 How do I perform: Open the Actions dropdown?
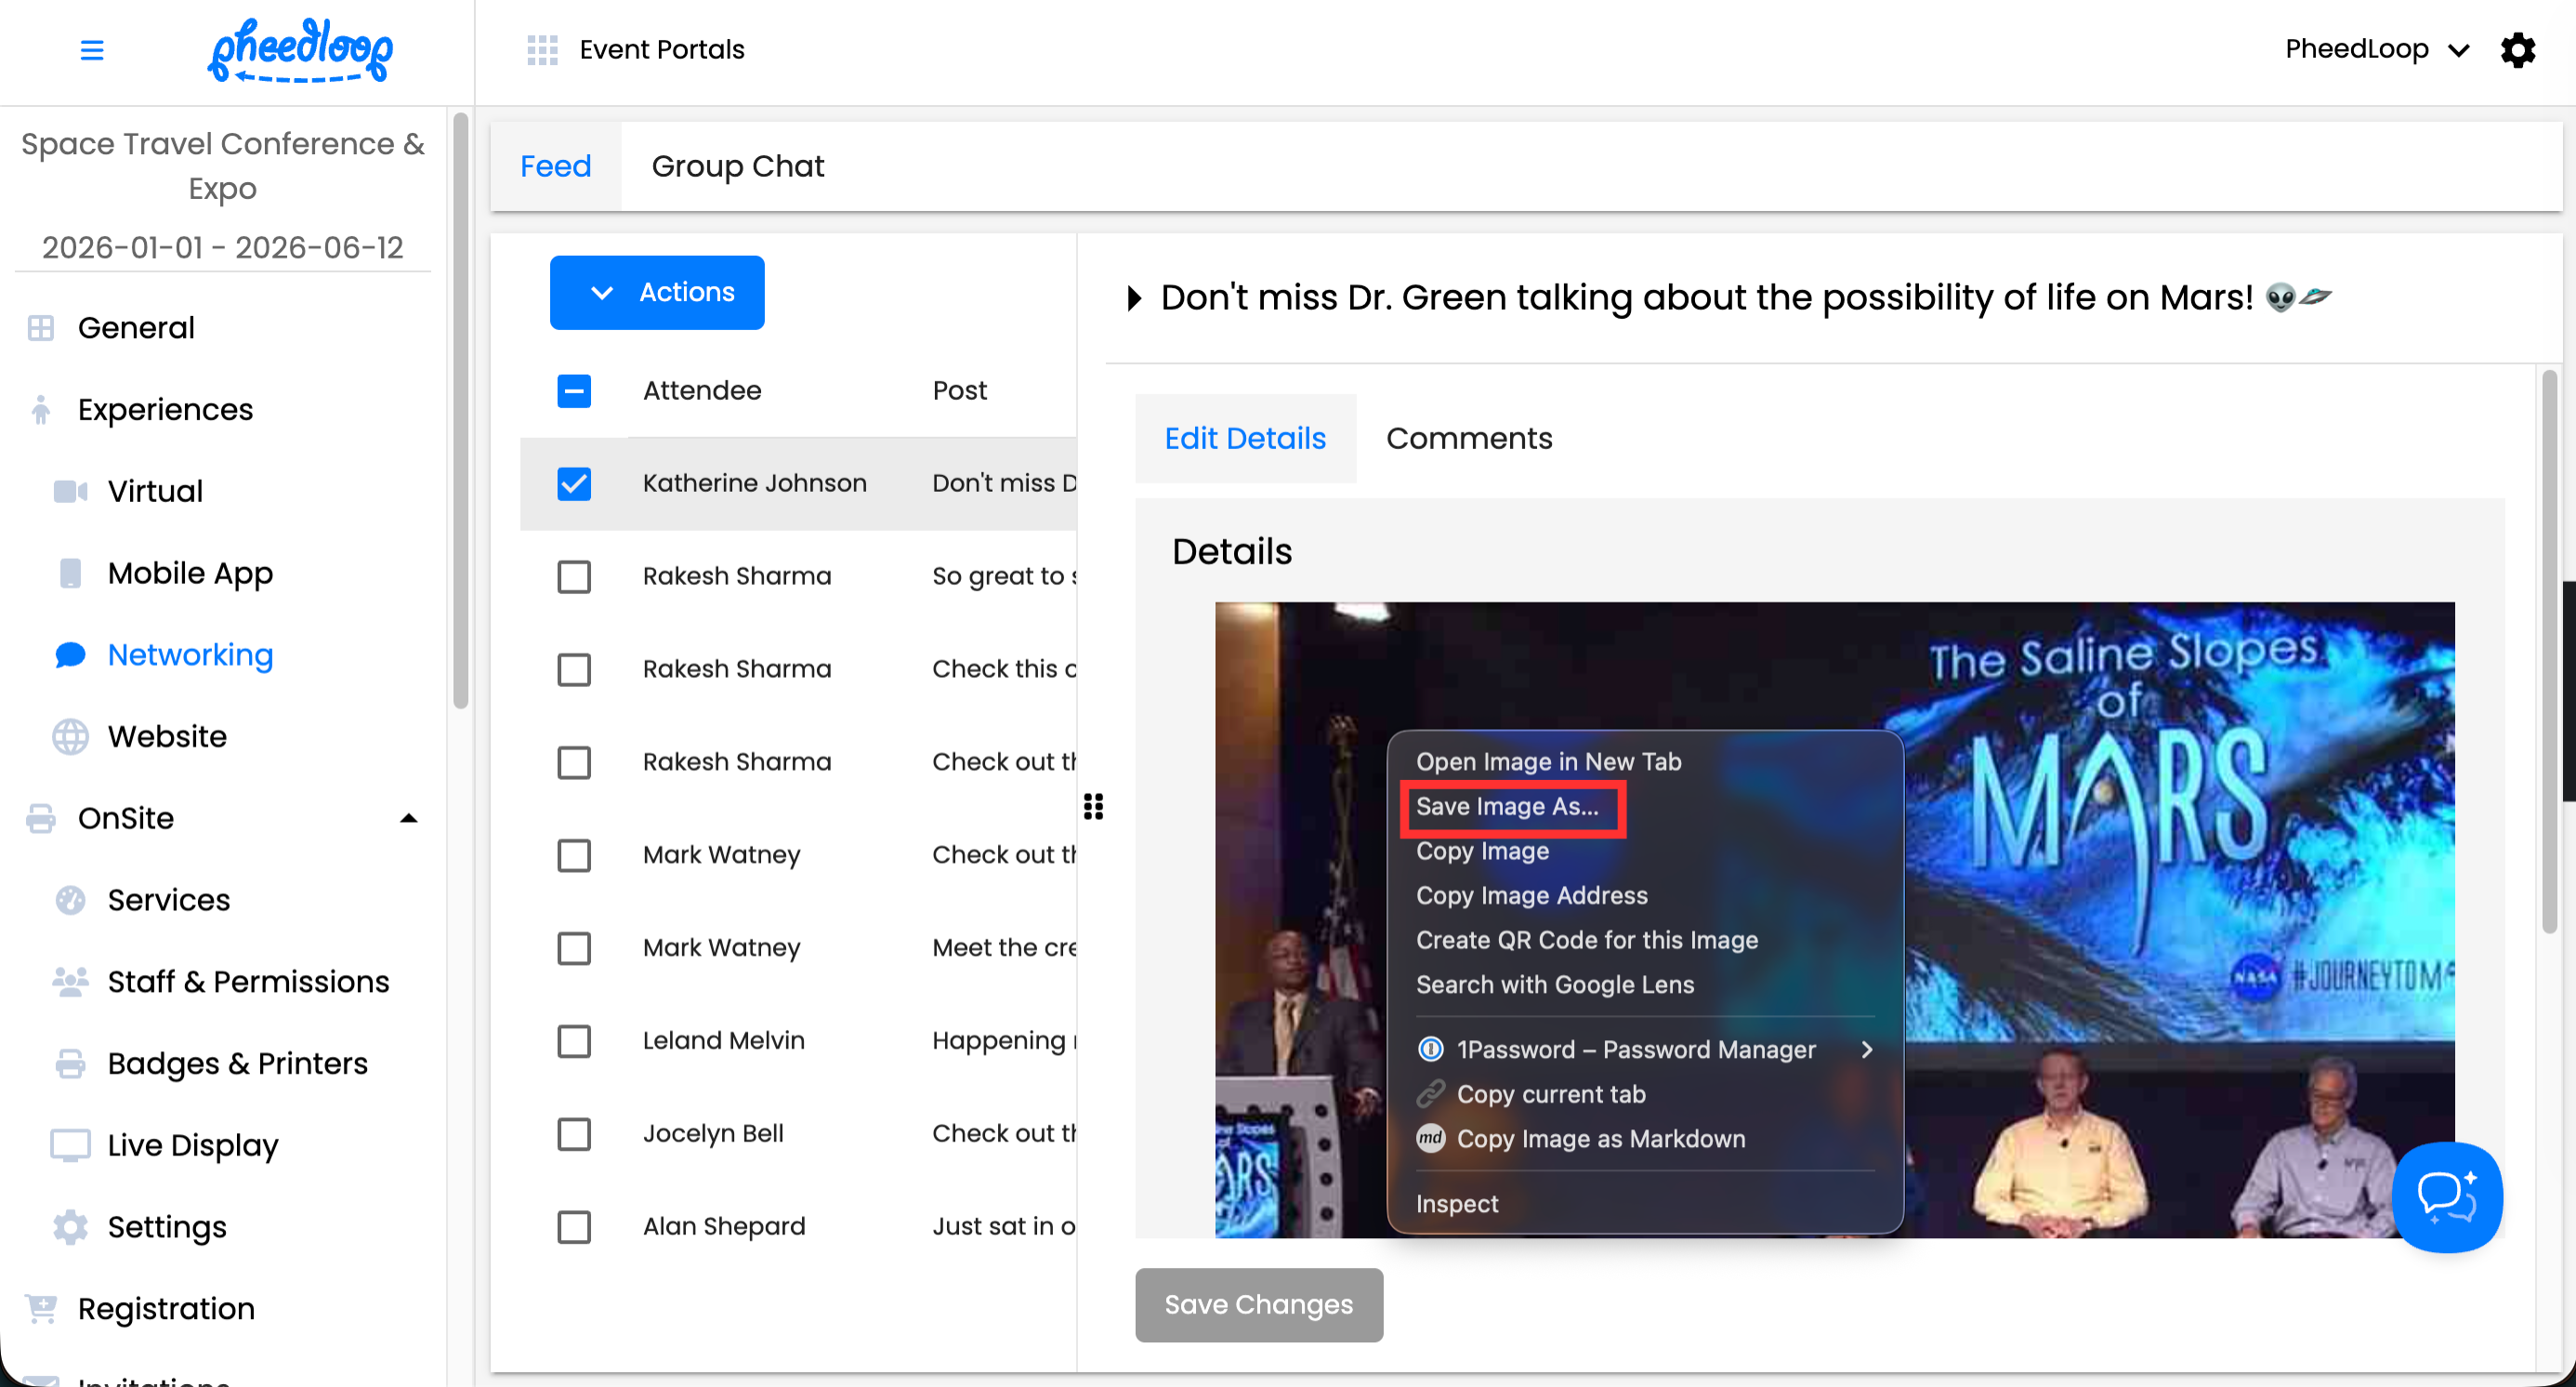point(657,292)
